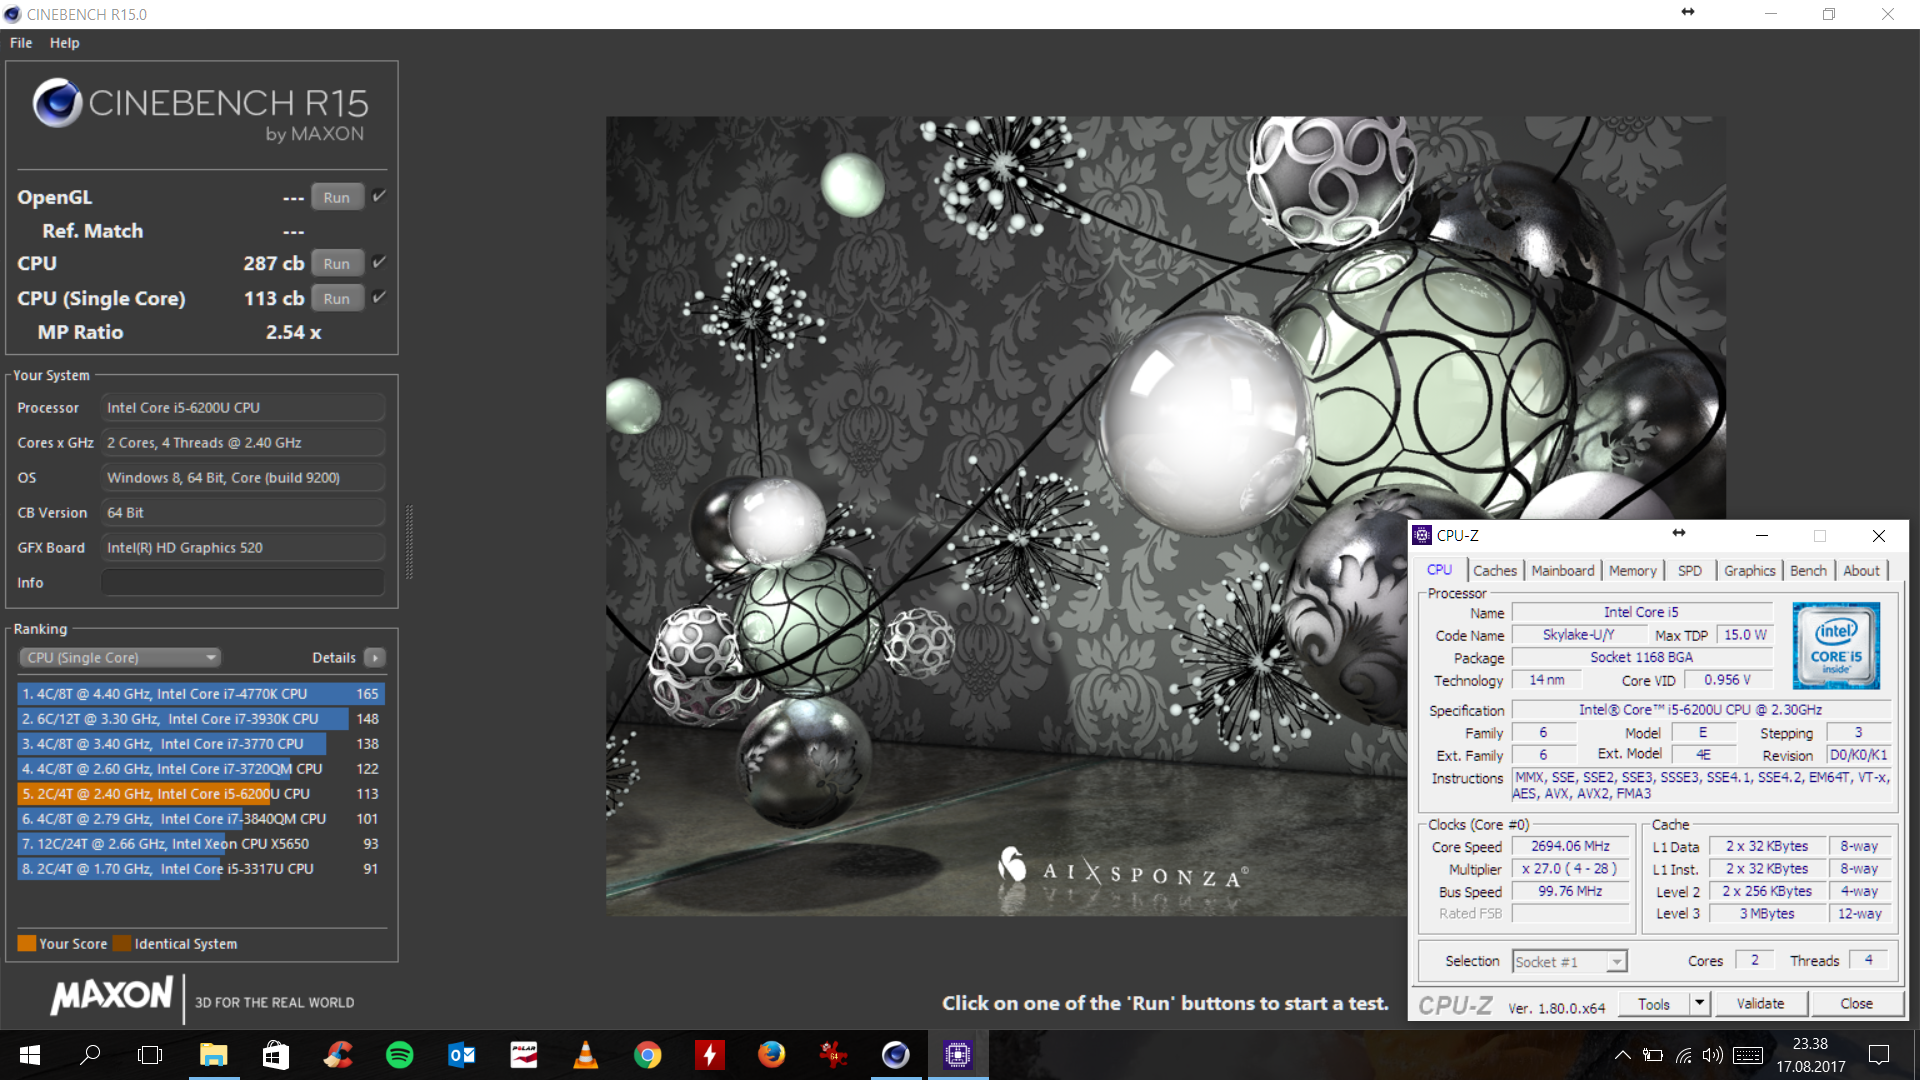This screenshot has width=1920, height=1080.
Task: Open Outlook from taskbar
Action: click(461, 1054)
